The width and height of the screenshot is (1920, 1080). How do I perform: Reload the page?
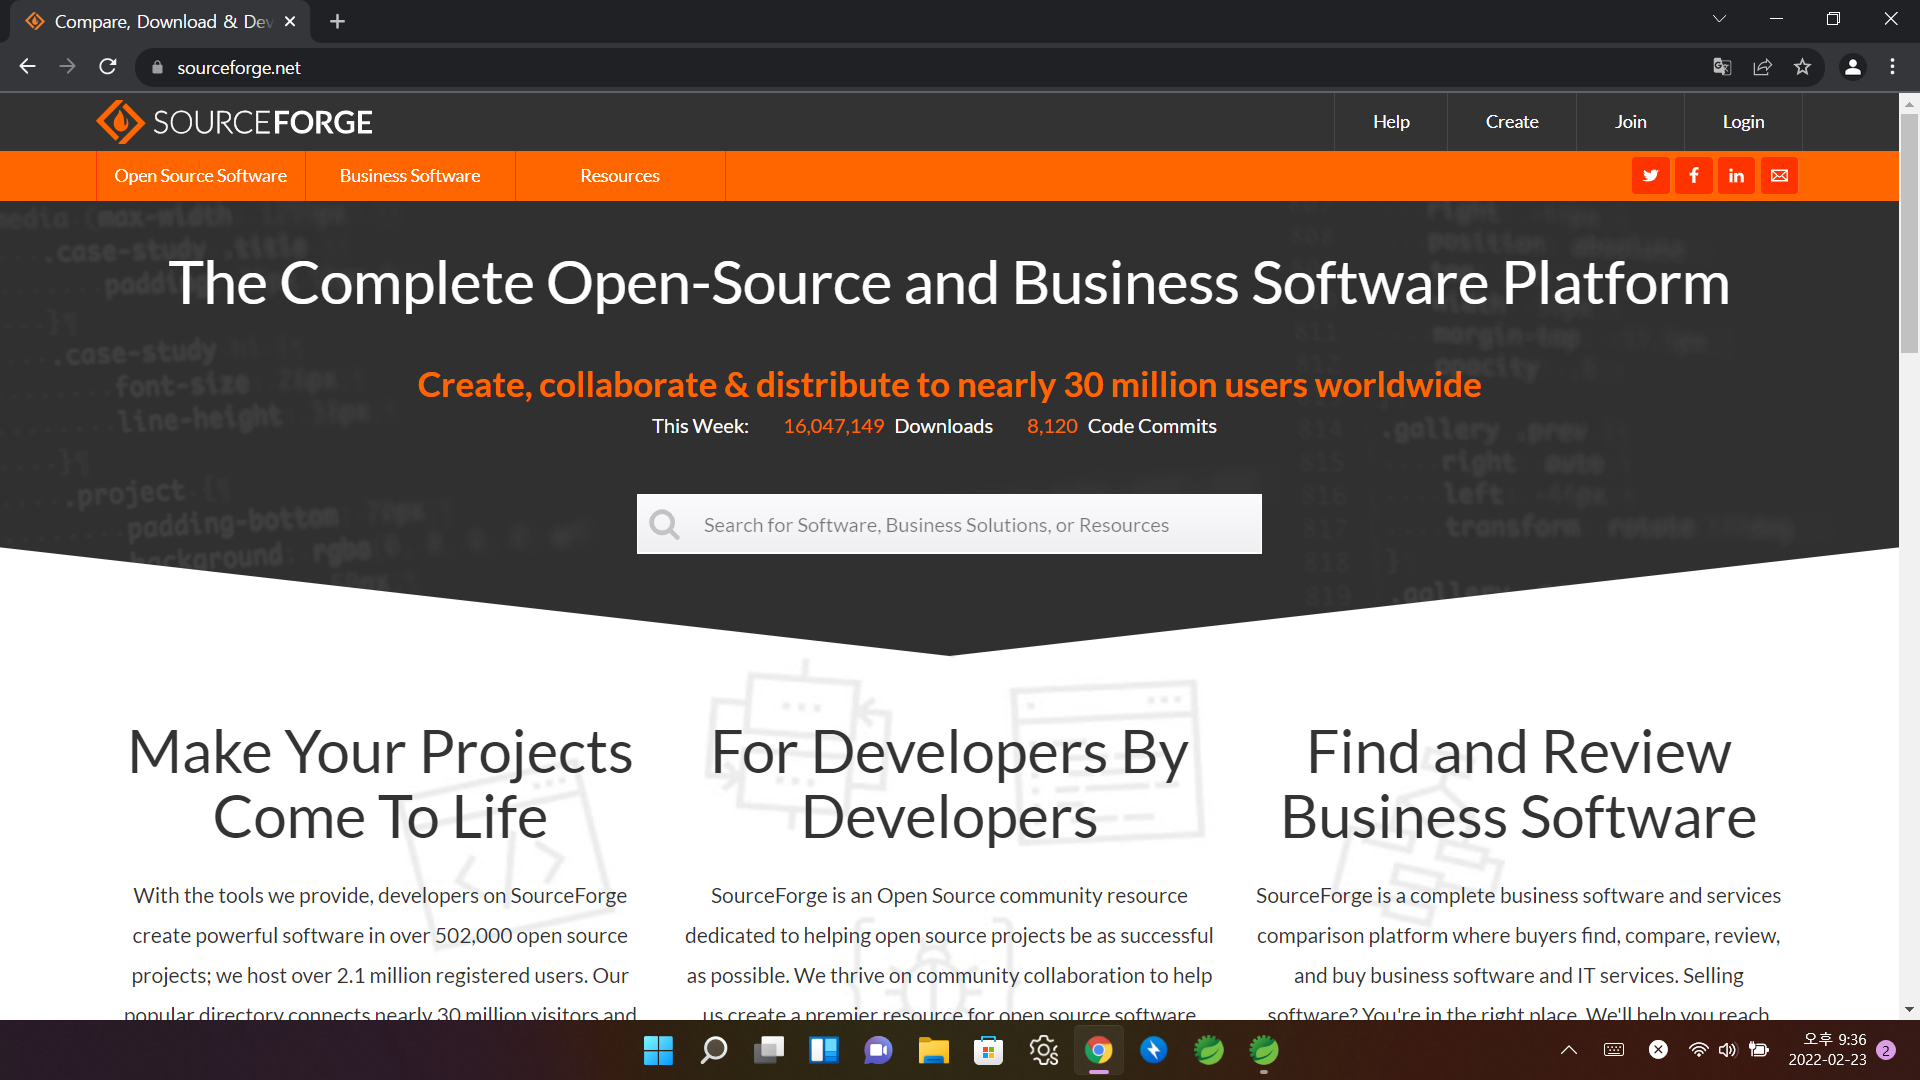pyautogui.click(x=108, y=67)
